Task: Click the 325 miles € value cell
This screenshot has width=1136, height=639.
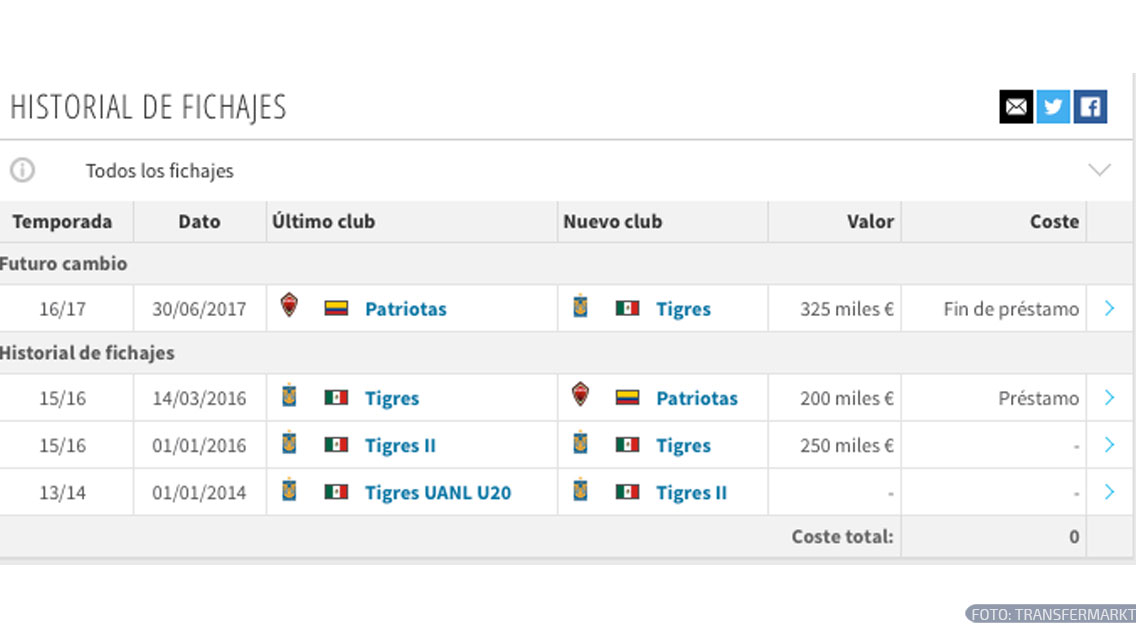Action: point(846,309)
